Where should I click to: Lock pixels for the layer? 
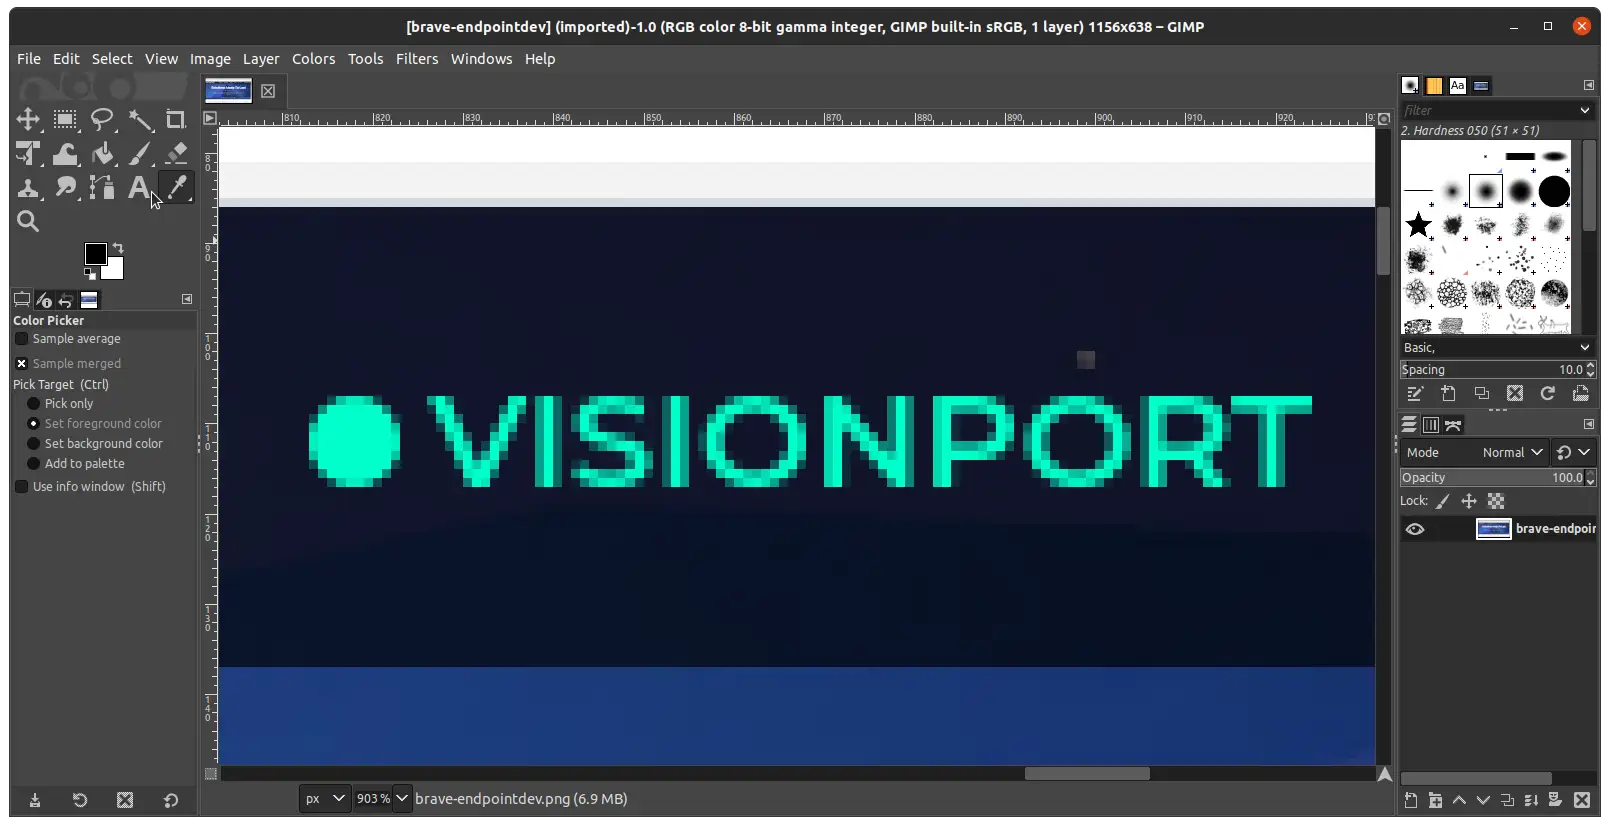[1443, 502]
